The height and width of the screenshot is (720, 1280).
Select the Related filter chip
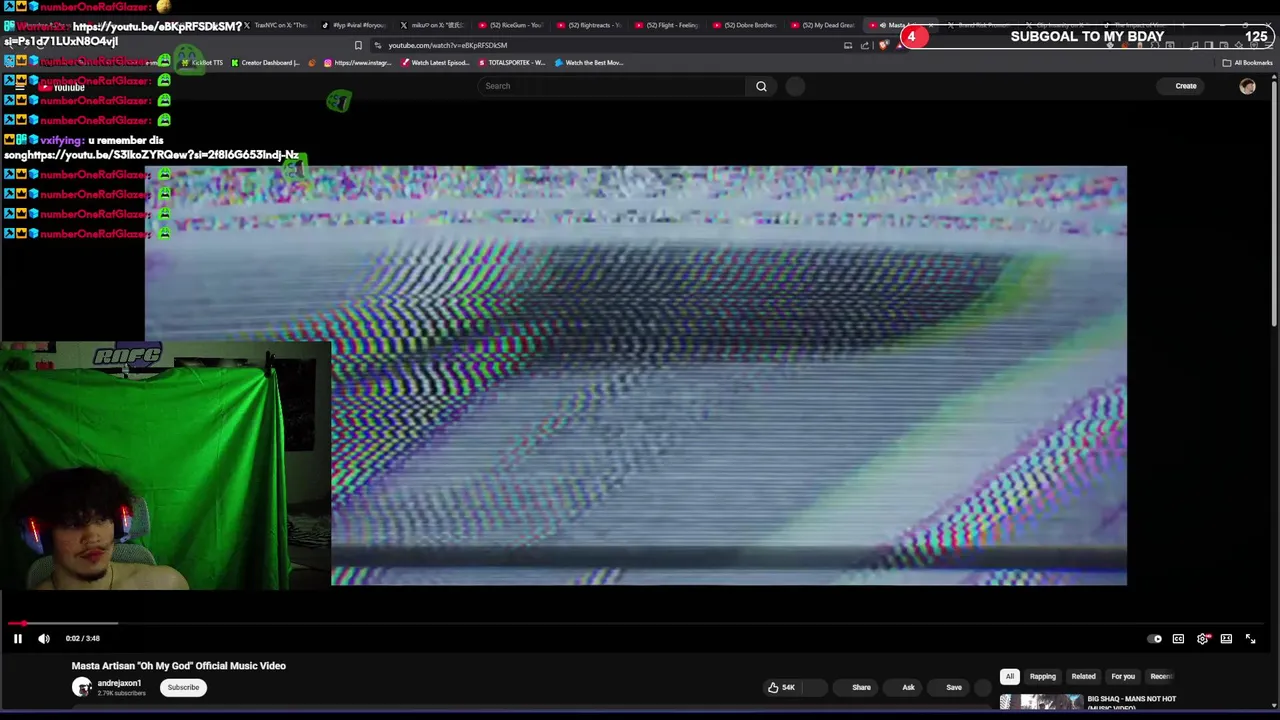click(1083, 676)
